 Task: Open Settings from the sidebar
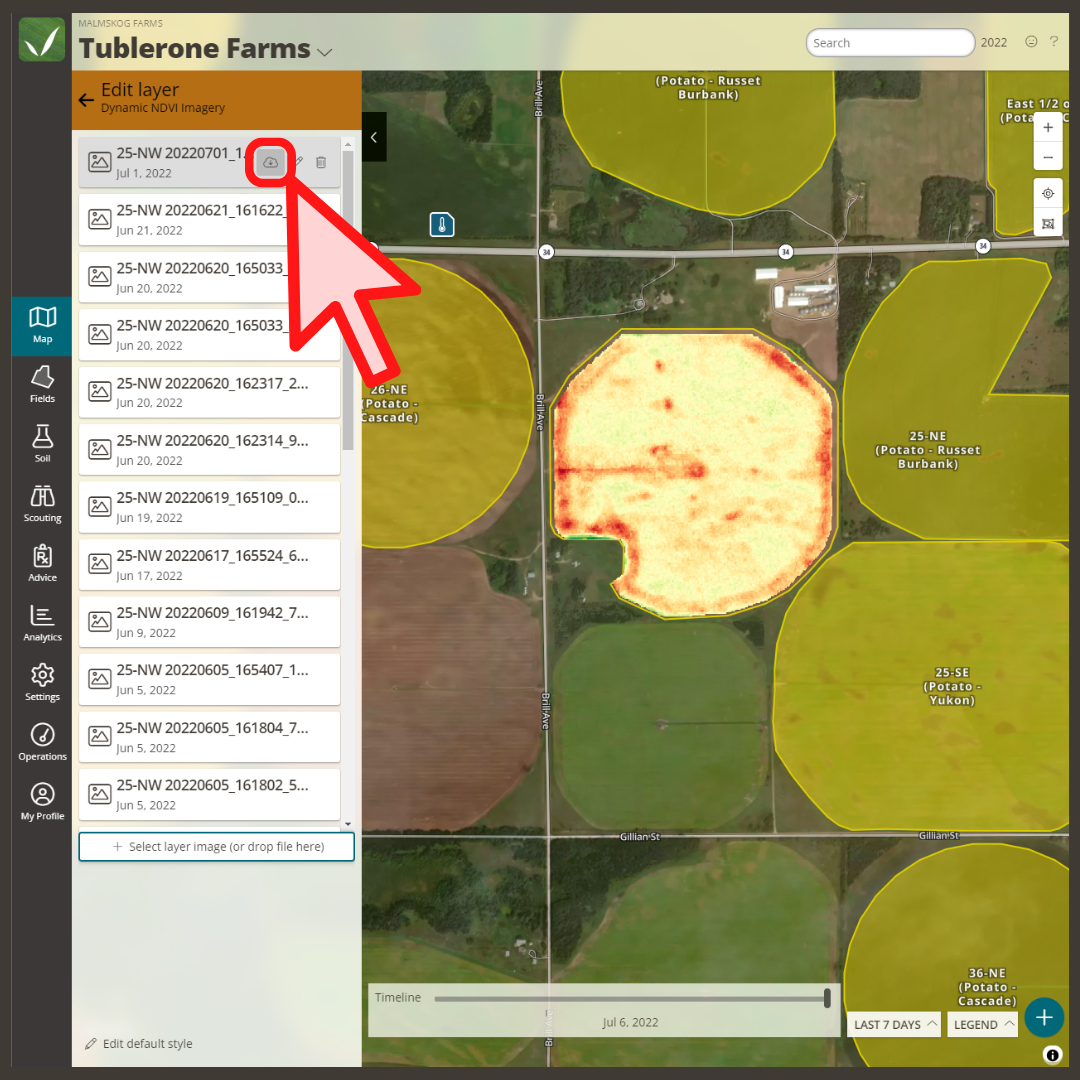pos(42,683)
